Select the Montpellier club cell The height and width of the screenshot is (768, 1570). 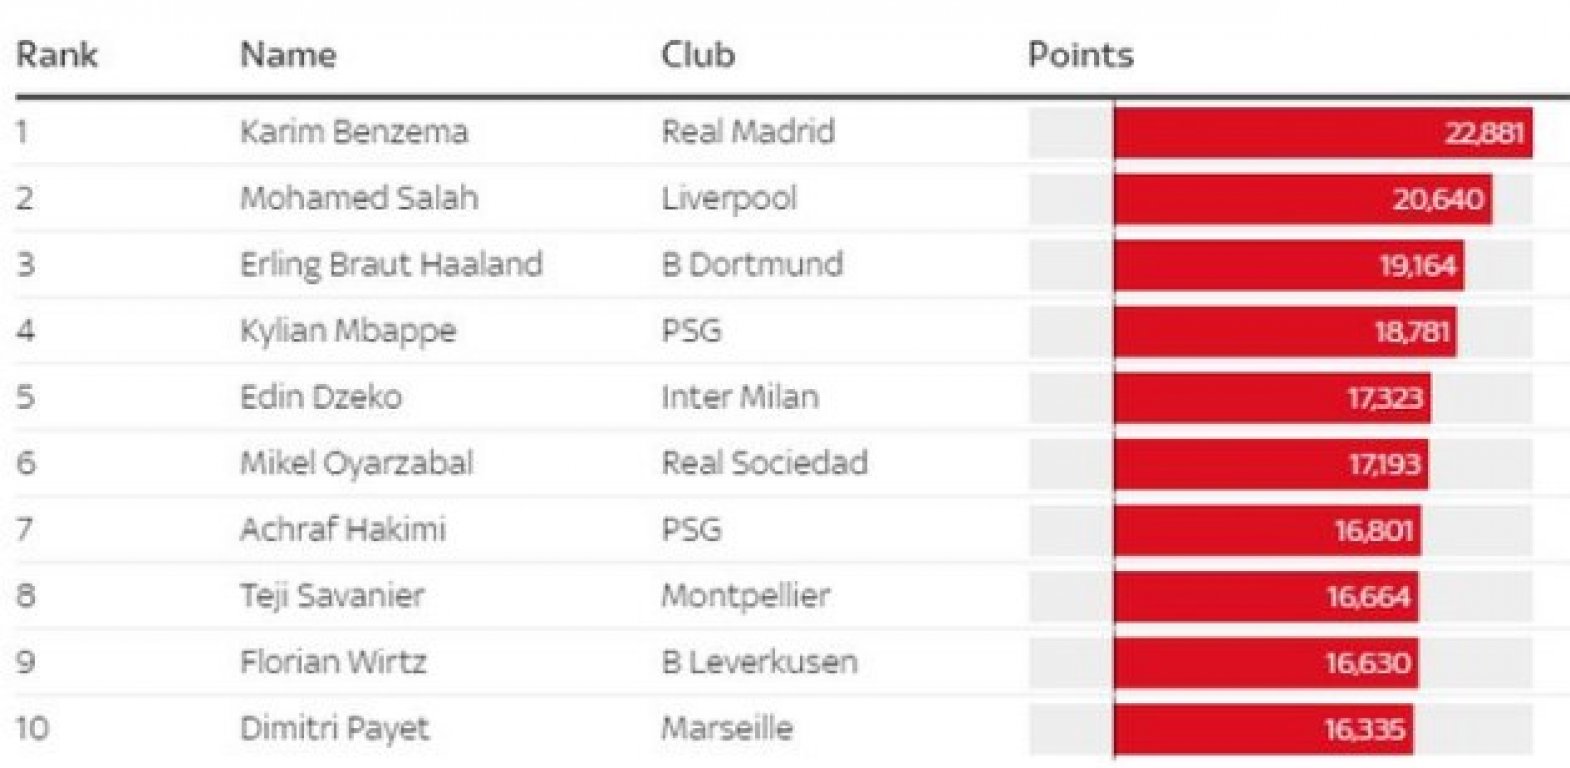[746, 595]
